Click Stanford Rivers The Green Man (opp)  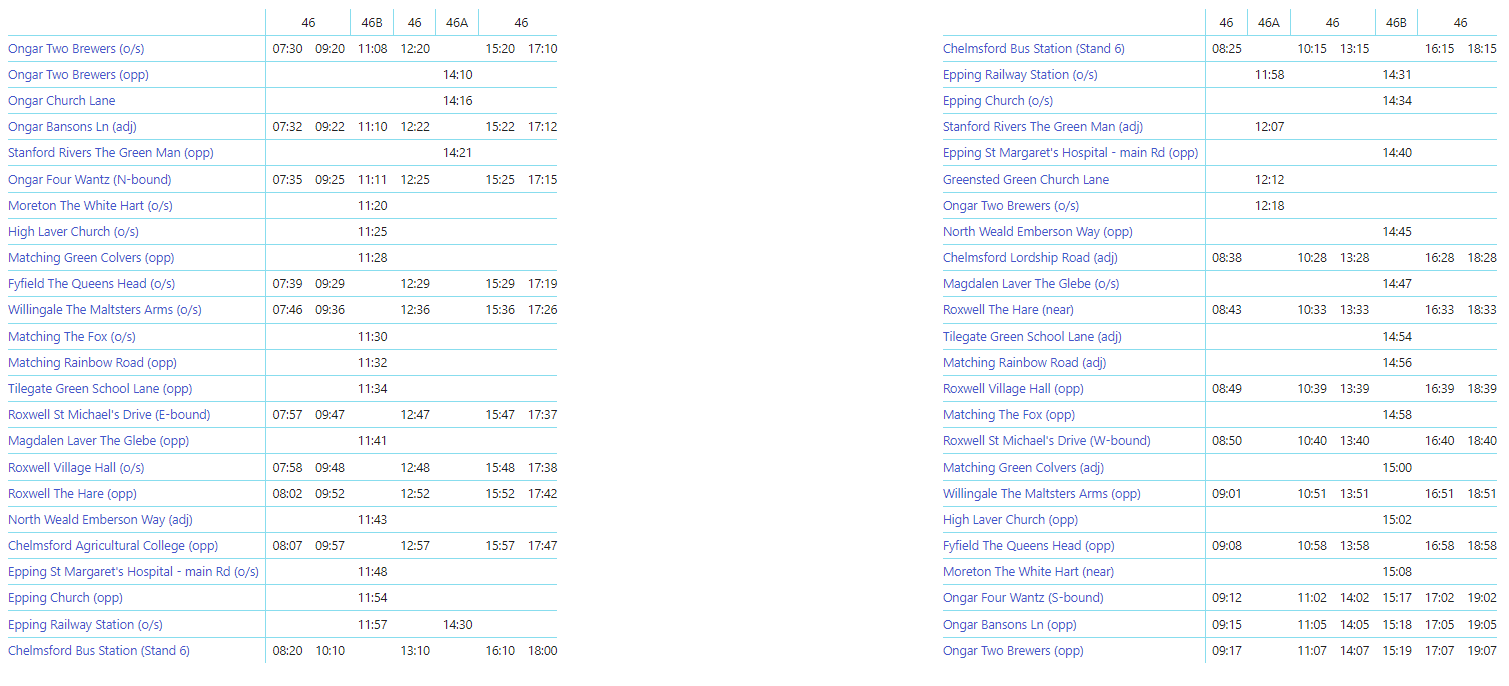pyautogui.click(x=111, y=153)
